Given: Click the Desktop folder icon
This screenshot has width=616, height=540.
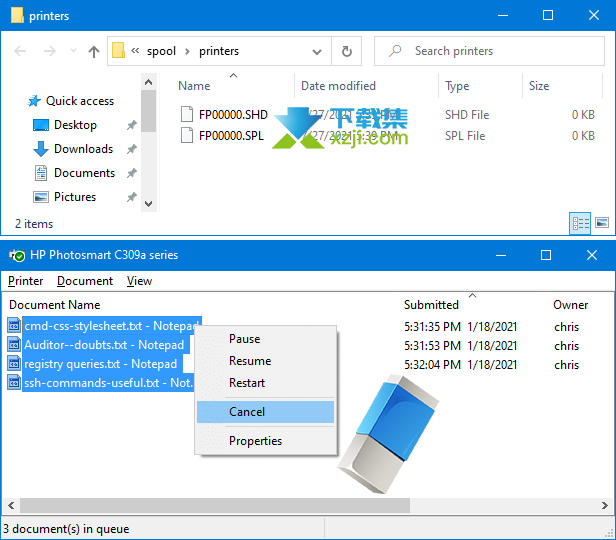Looking at the screenshot, I should (41, 125).
